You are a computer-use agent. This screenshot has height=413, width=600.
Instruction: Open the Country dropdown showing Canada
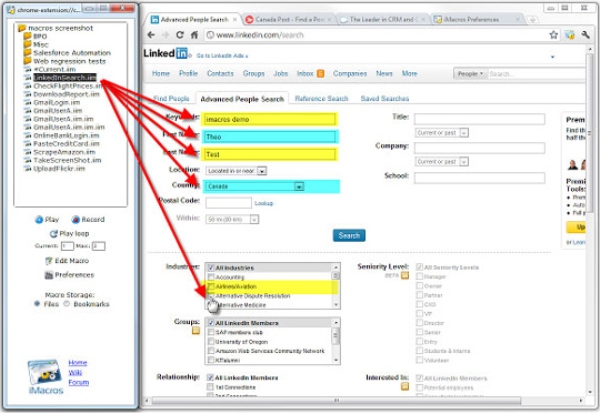click(x=255, y=186)
